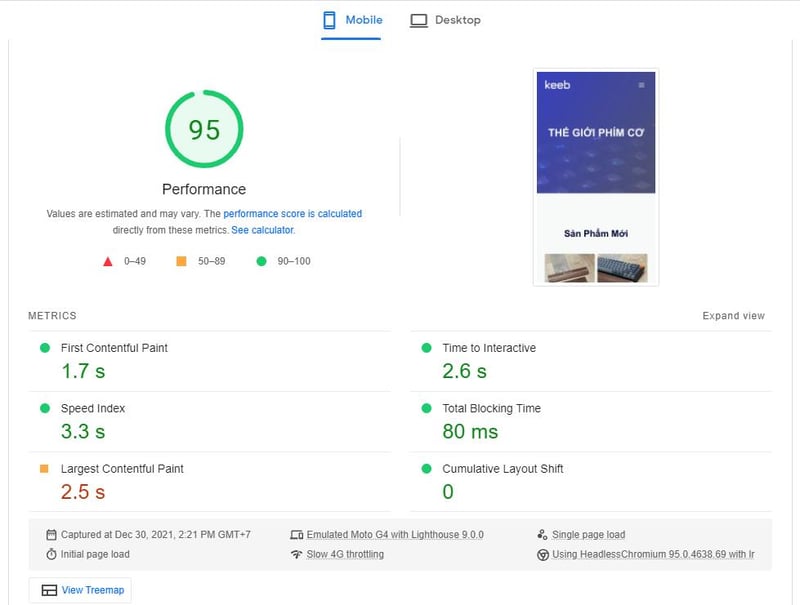The width and height of the screenshot is (800, 605).
Task: Select the Time to Interactive metric
Action: coord(489,348)
